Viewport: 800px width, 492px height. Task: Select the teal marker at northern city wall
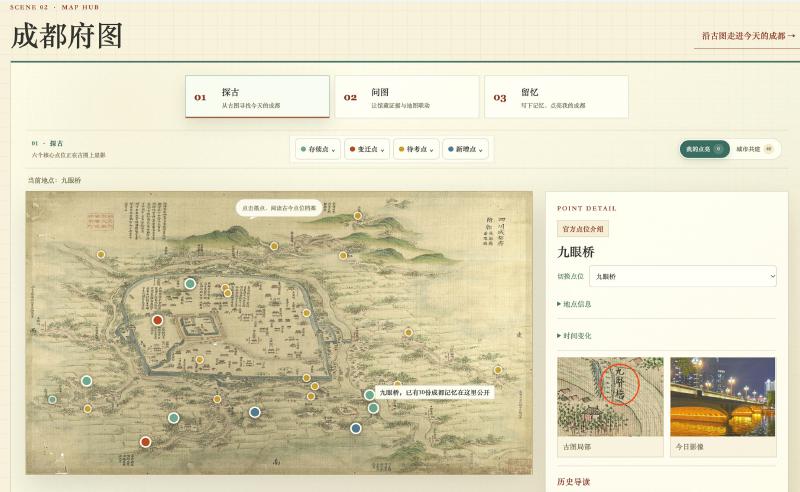click(x=190, y=283)
